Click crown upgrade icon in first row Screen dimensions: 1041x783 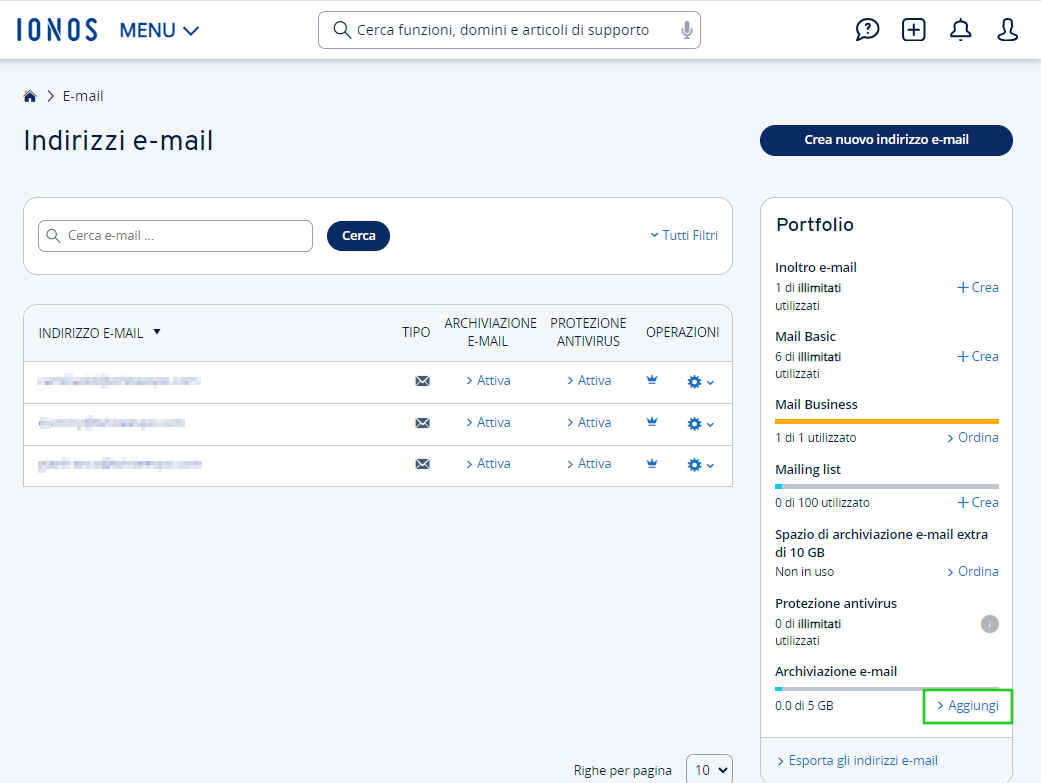pyautogui.click(x=652, y=380)
